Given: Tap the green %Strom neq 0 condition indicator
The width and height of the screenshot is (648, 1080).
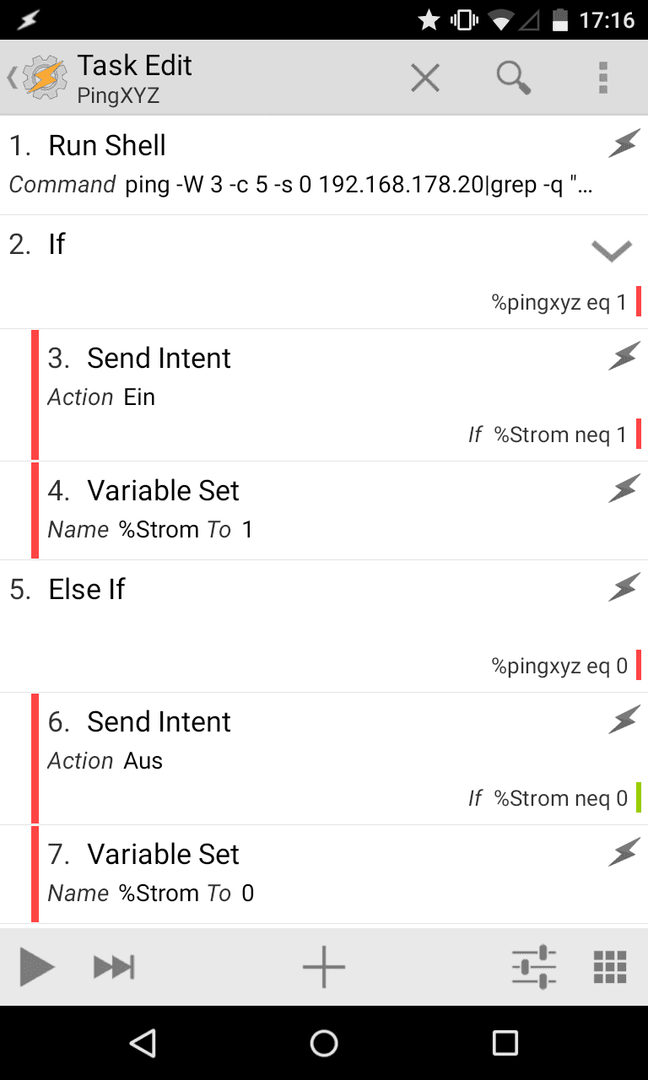Looking at the screenshot, I should 638,798.
